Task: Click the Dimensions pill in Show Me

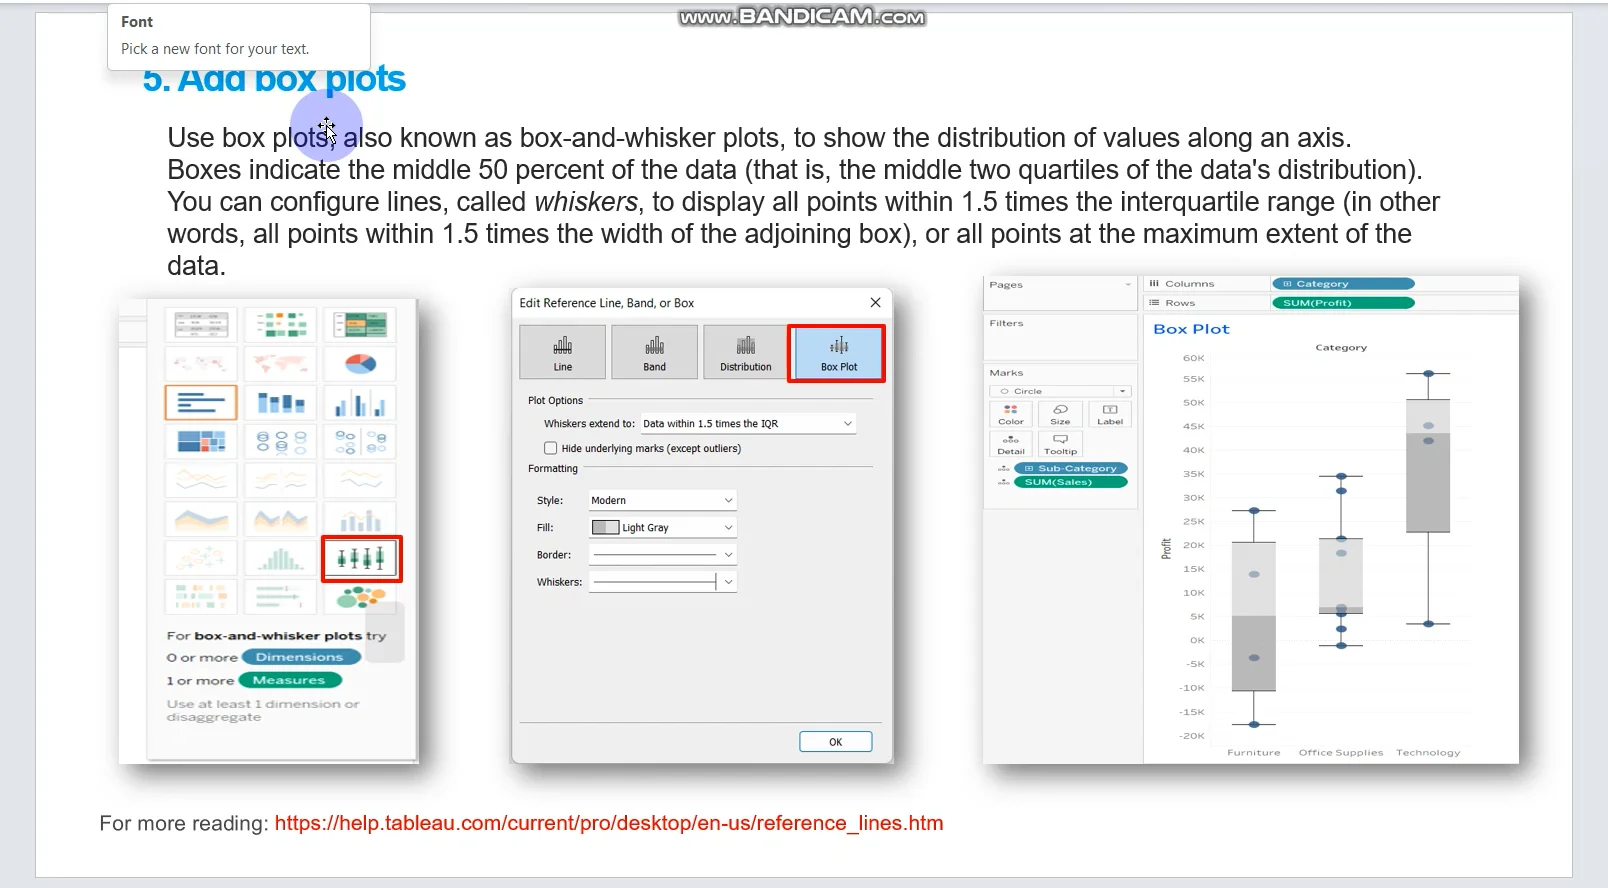Action: [x=300, y=657]
